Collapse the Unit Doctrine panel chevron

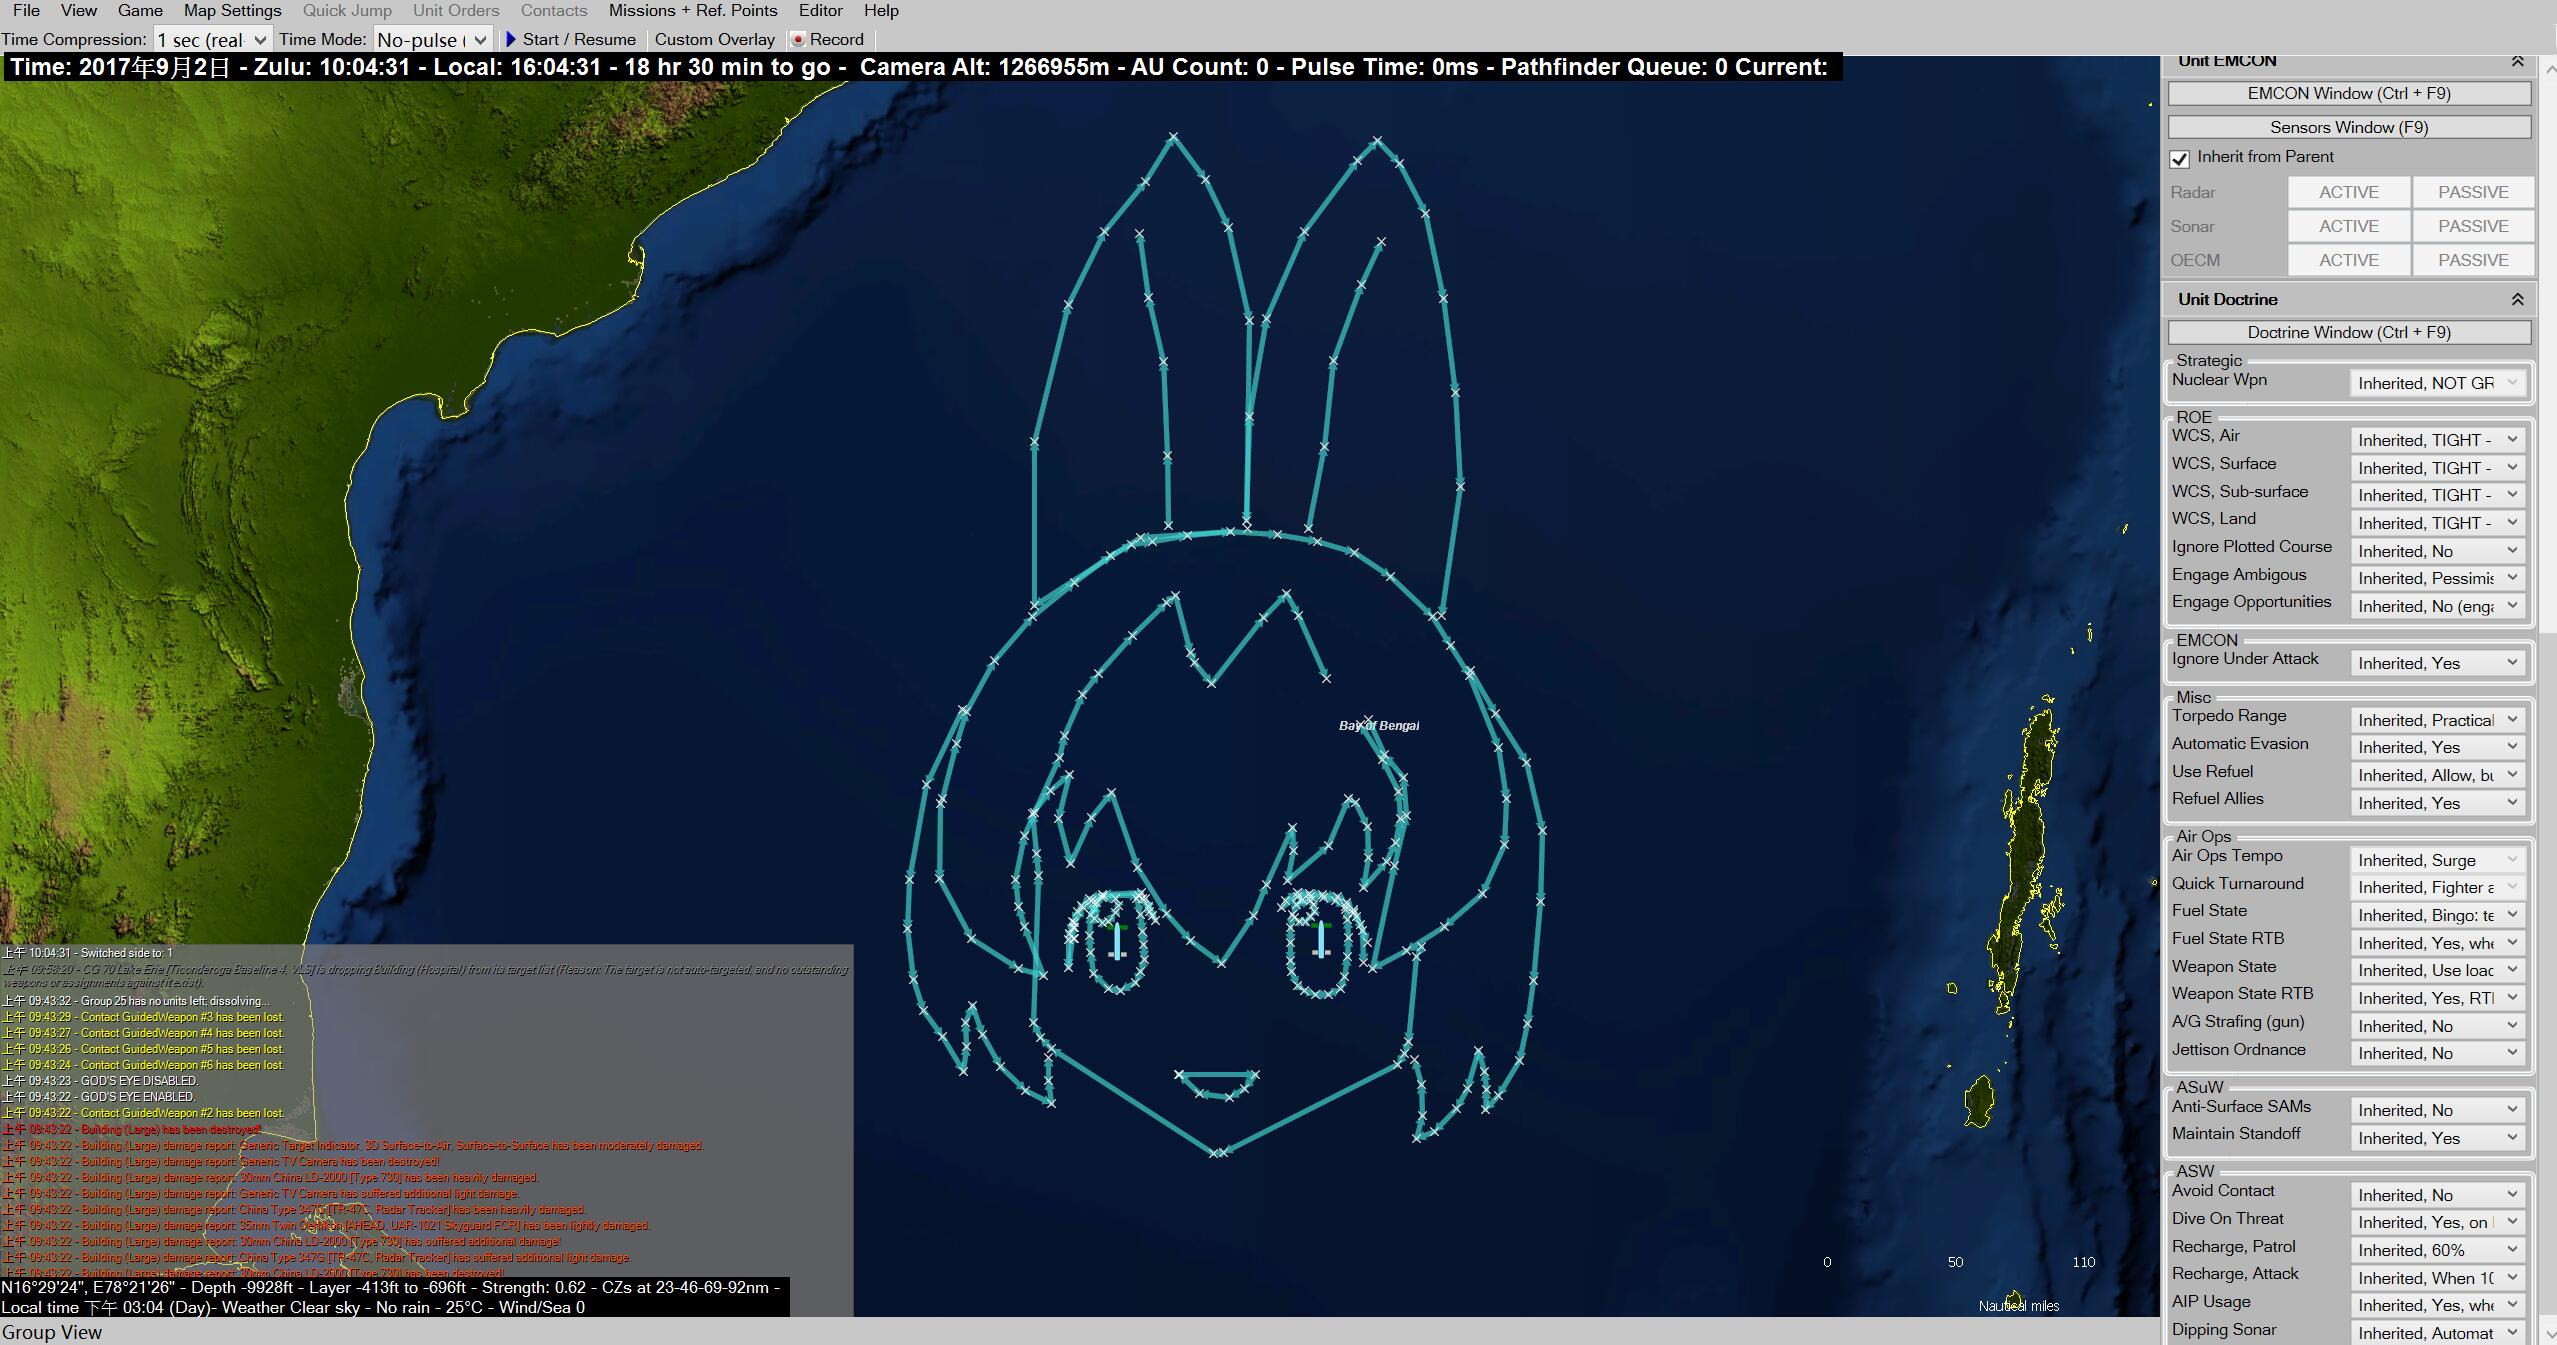point(2517,299)
